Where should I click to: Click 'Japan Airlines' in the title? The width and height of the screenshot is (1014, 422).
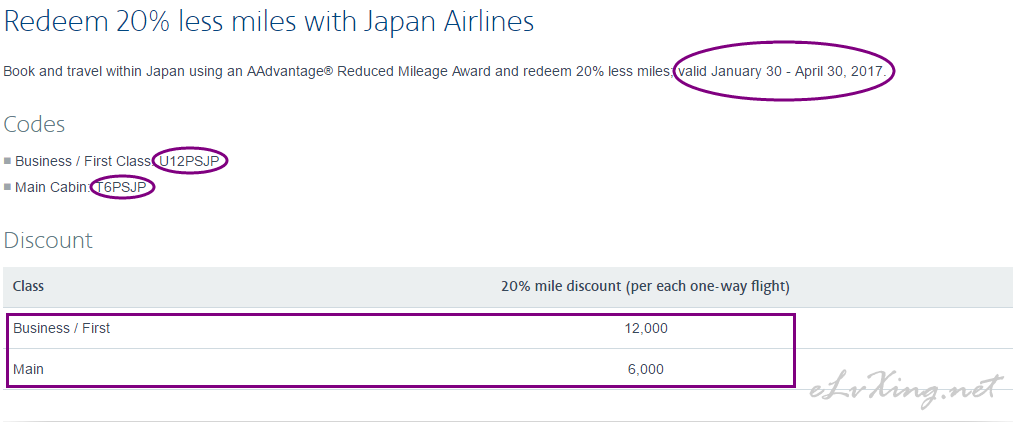(x=446, y=23)
